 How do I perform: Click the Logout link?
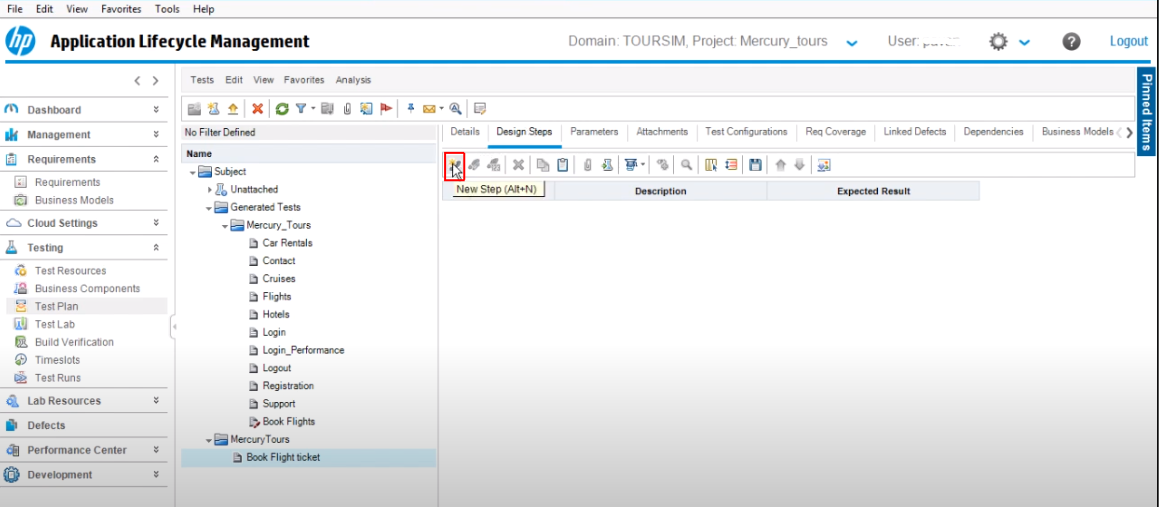point(1128,41)
